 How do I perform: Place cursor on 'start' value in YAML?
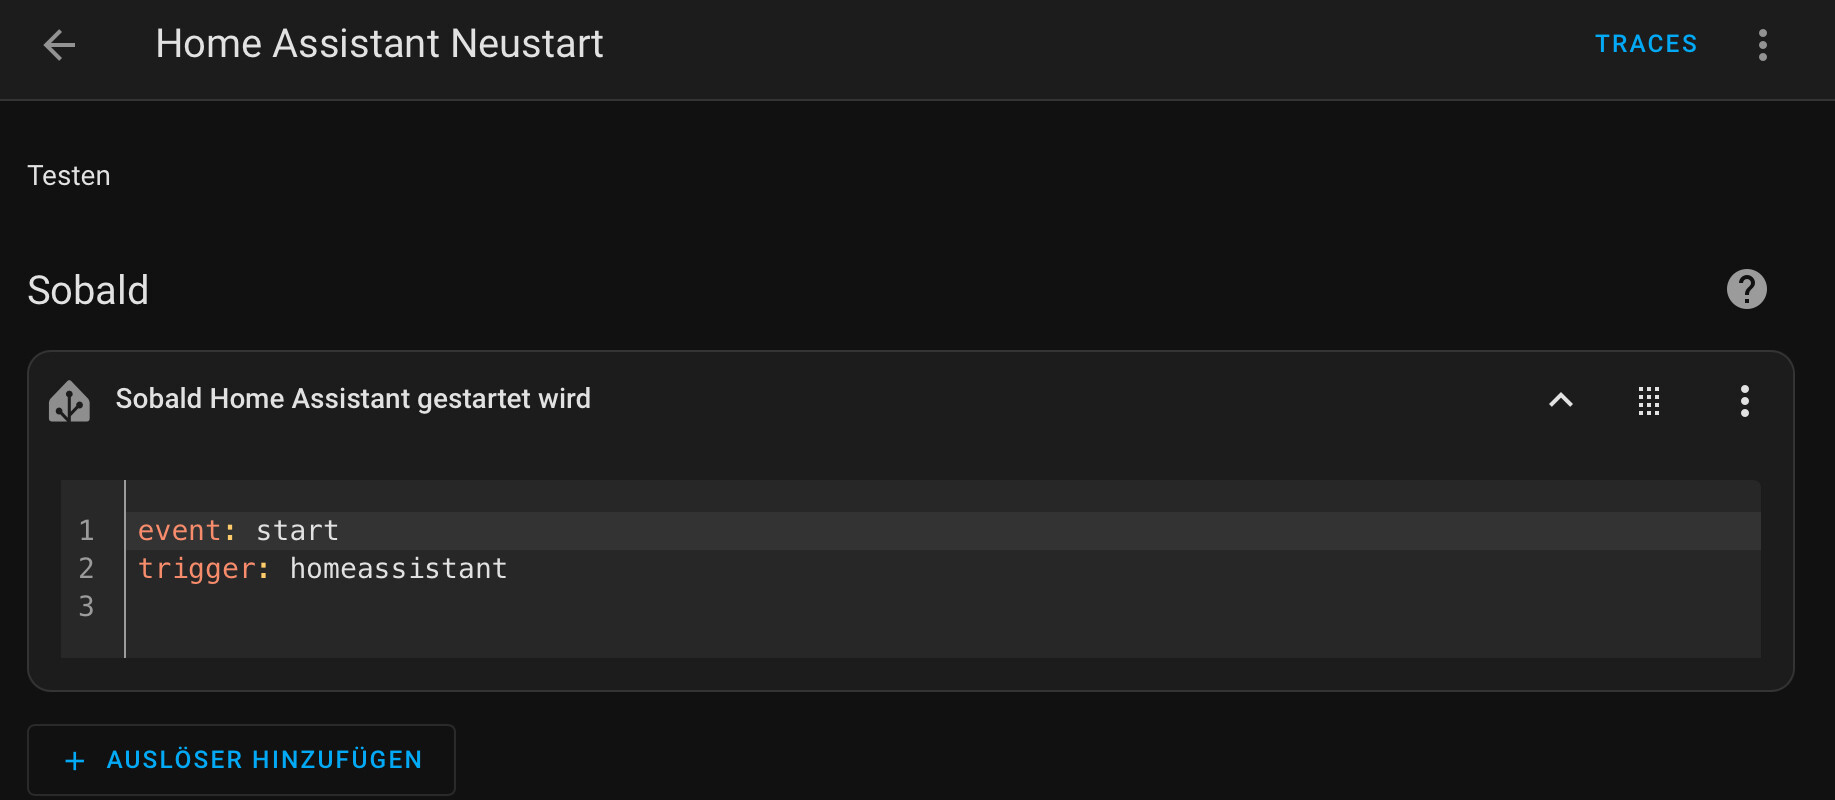pyautogui.click(x=297, y=531)
